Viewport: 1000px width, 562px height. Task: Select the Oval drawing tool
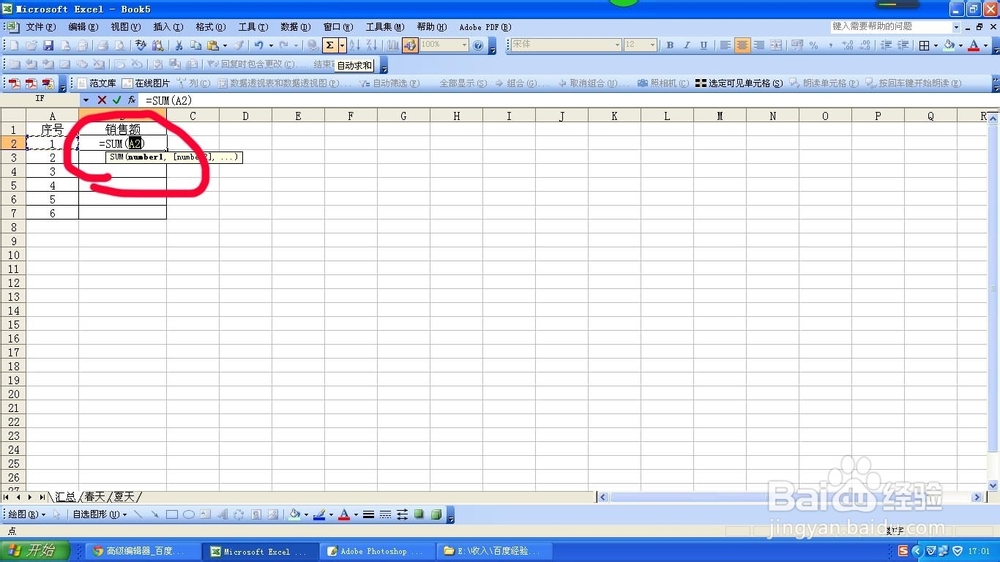[189, 514]
